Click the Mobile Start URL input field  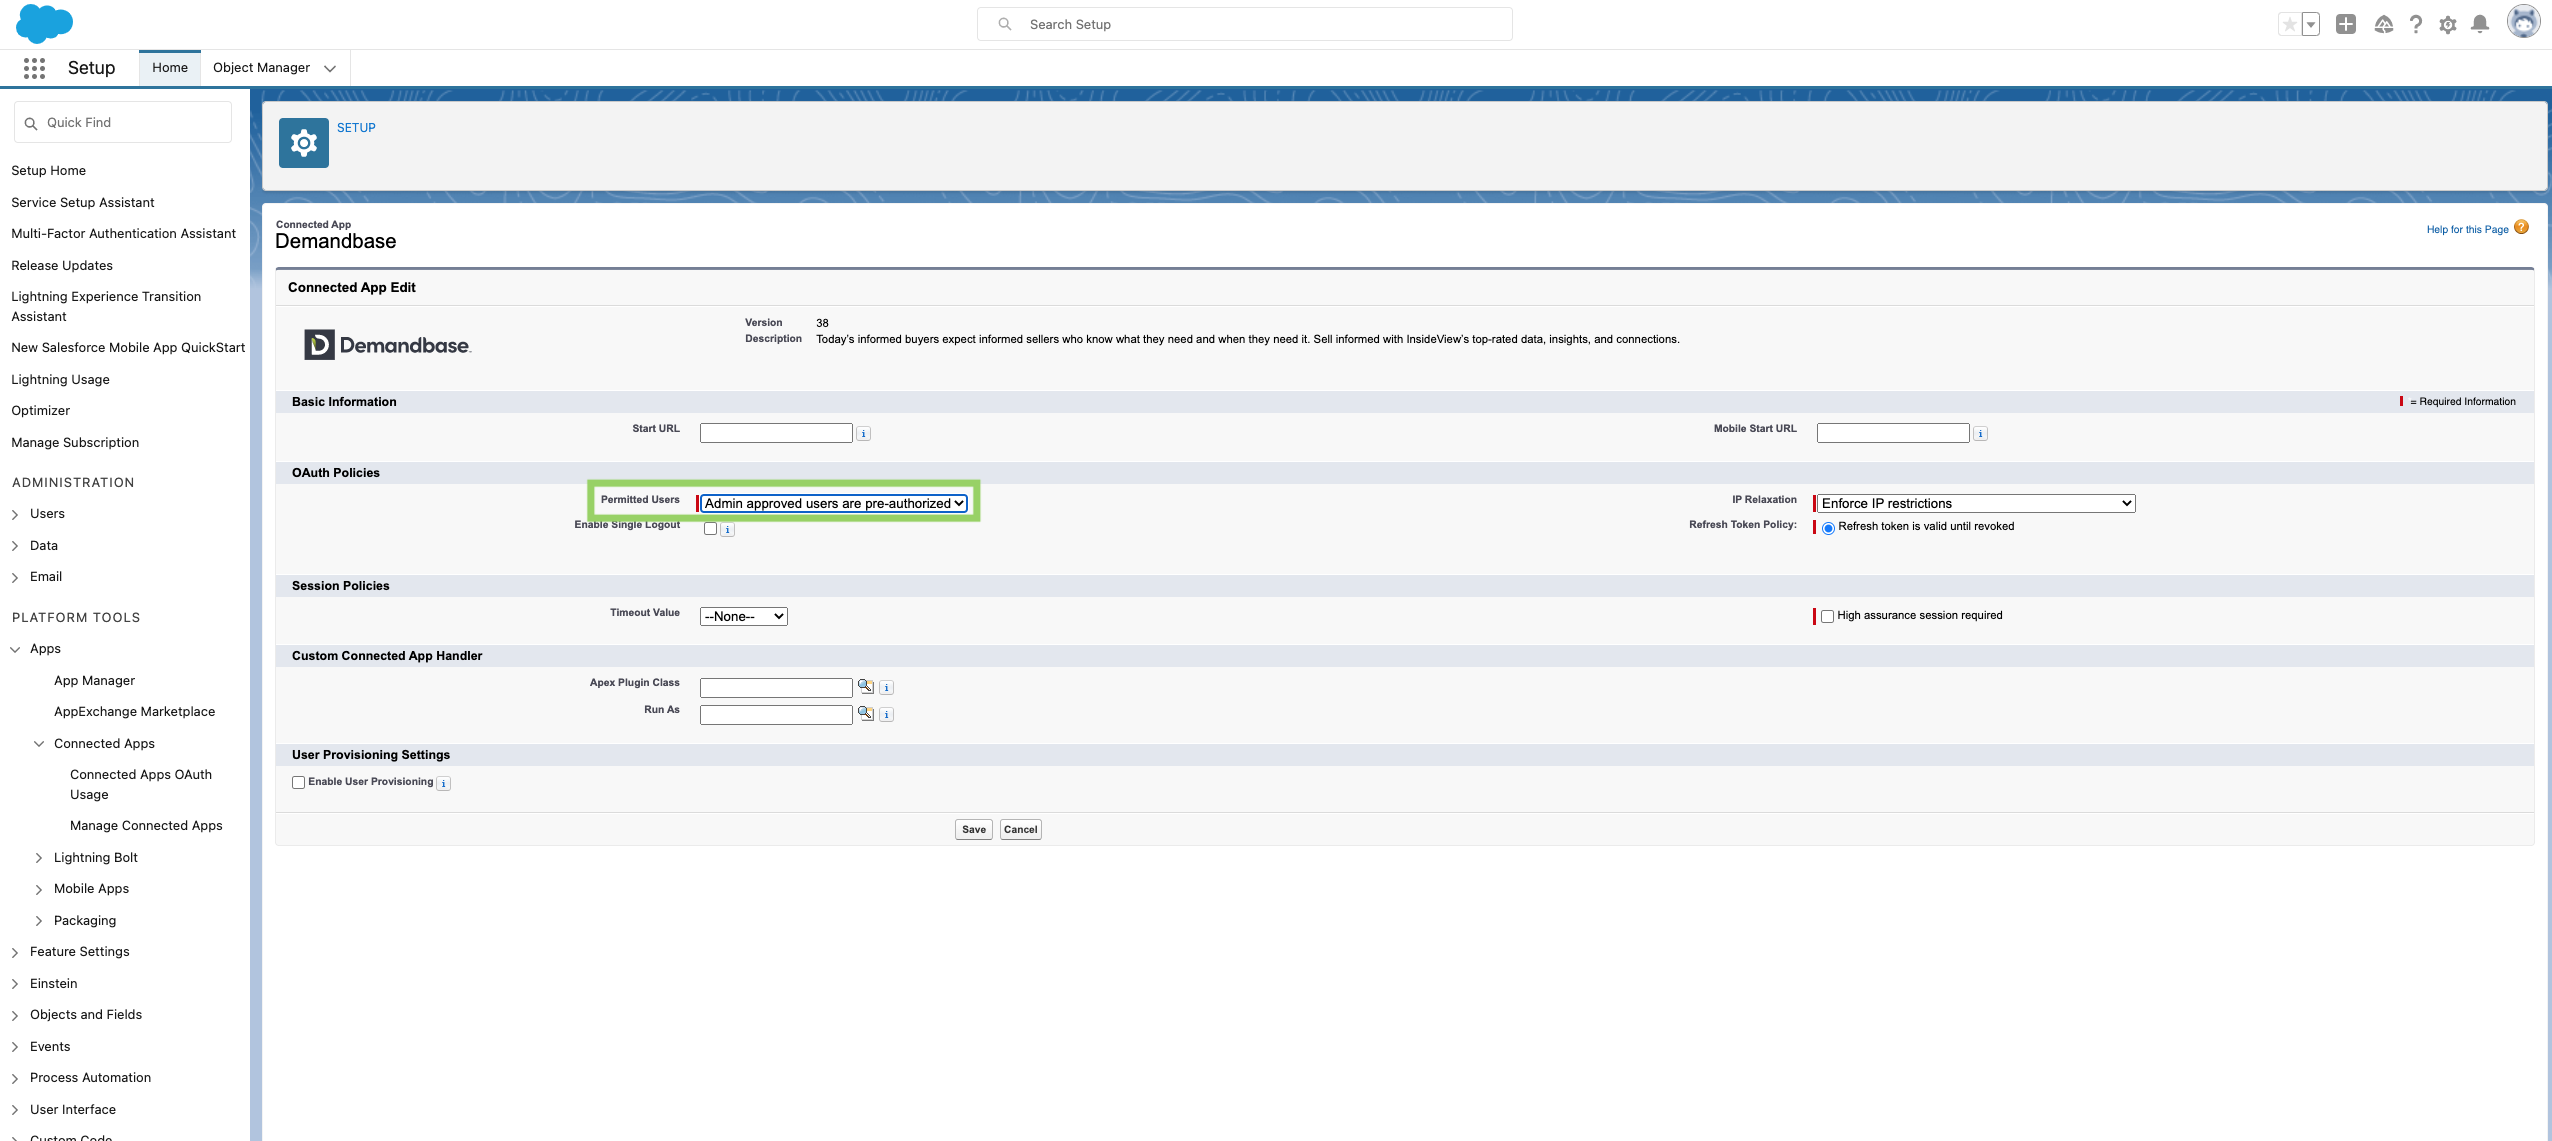point(1893,433)
